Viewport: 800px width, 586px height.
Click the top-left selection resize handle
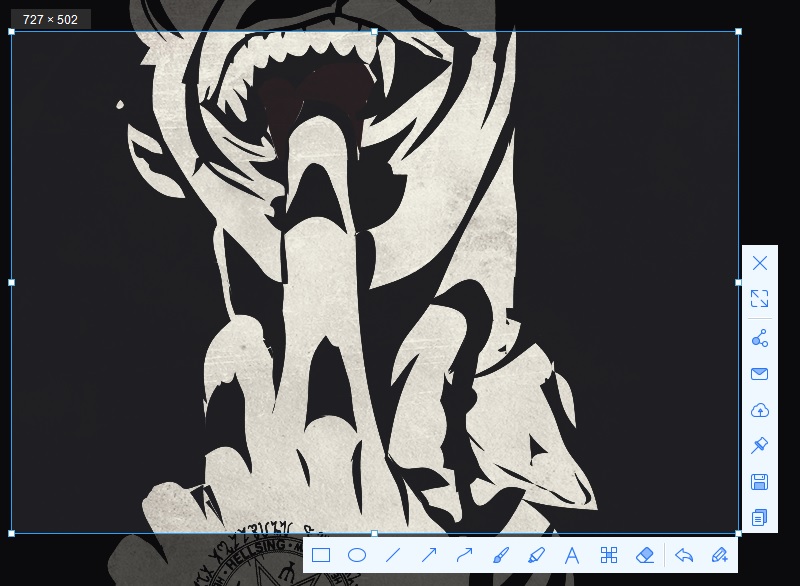(12, 32)
